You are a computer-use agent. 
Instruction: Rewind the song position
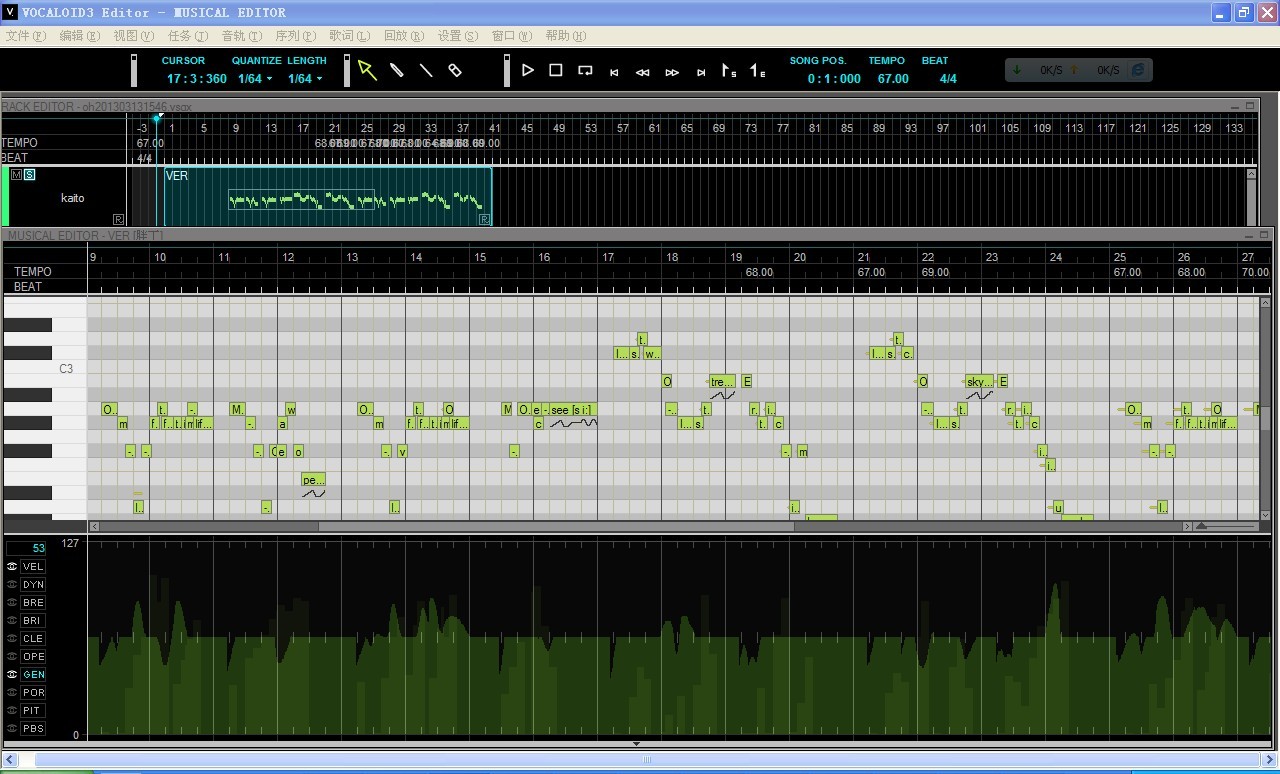point(643,72)
